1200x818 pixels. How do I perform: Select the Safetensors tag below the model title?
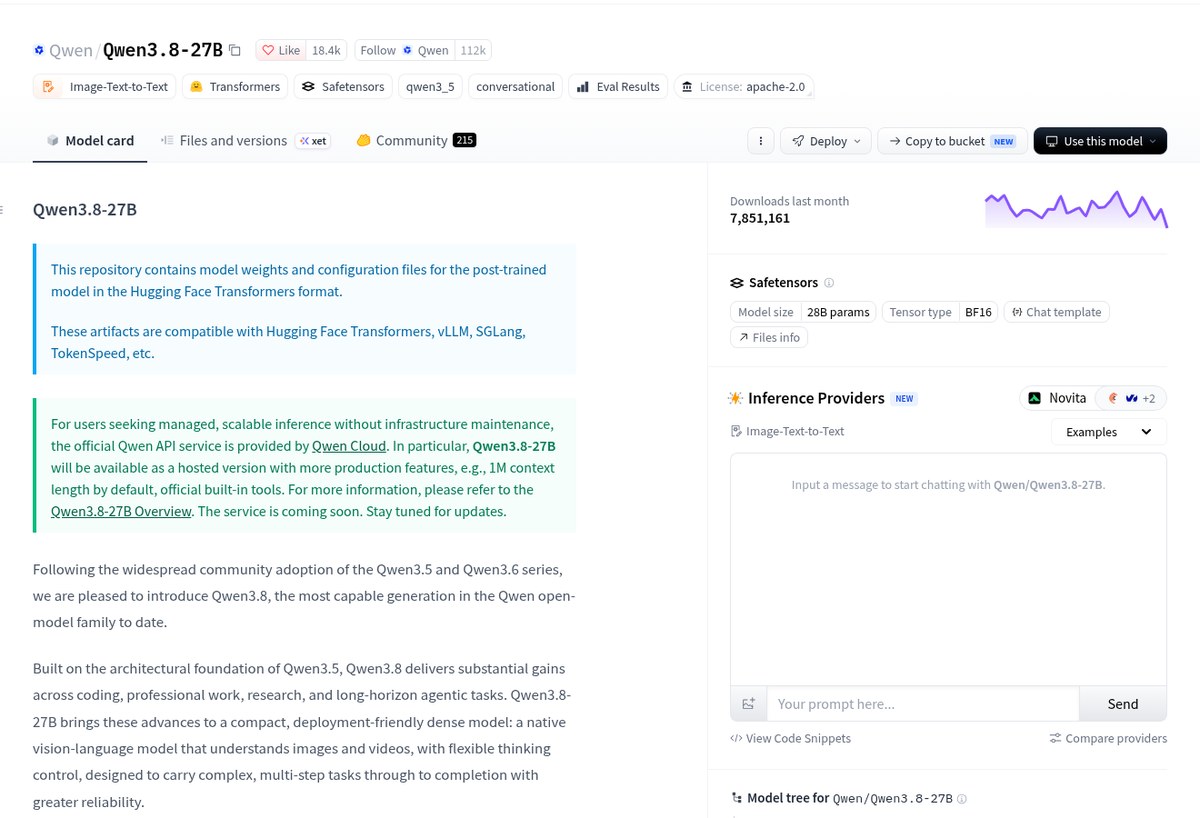coord(343,87)
